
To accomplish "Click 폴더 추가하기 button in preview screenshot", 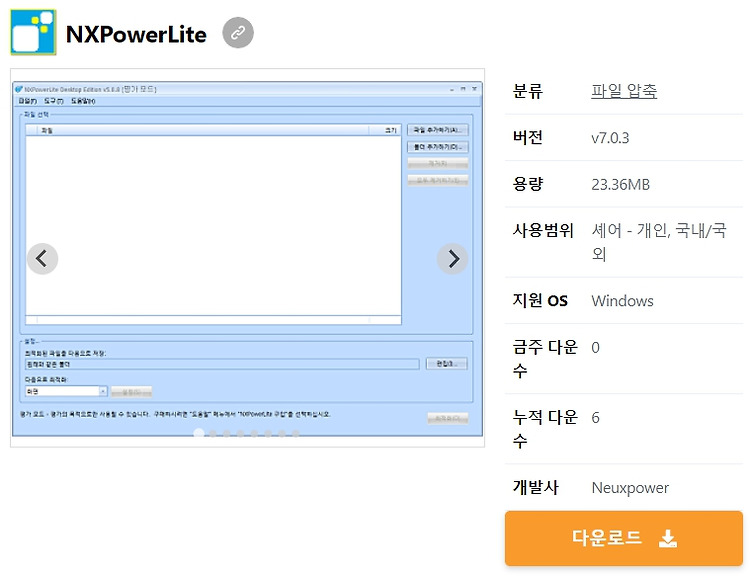I will 438,147.
